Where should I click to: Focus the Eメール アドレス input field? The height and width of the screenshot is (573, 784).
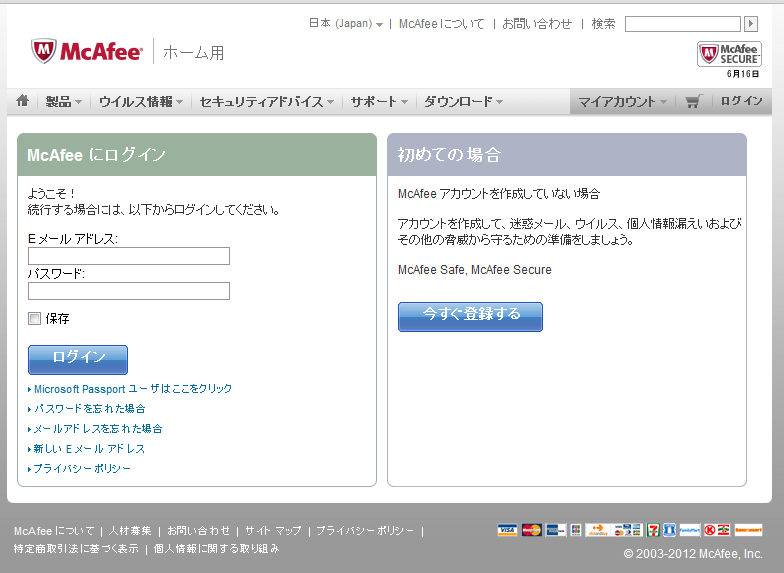tap(129, 256)
